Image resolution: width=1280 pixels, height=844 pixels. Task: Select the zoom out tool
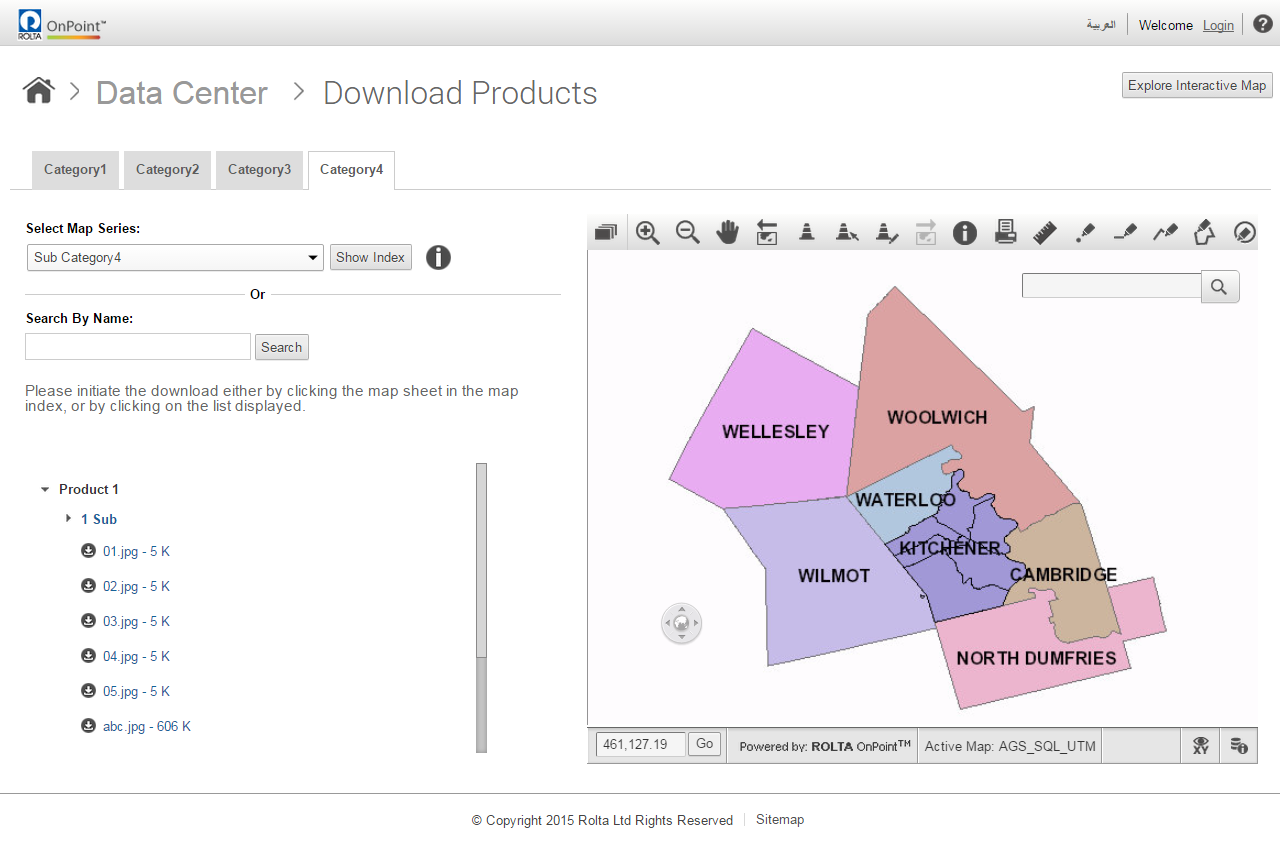[x=687, y=233]
